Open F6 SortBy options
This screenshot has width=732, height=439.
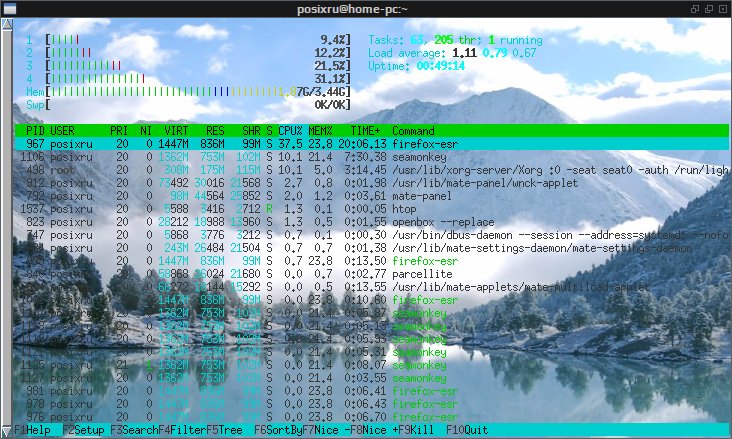tap(278, 430)
